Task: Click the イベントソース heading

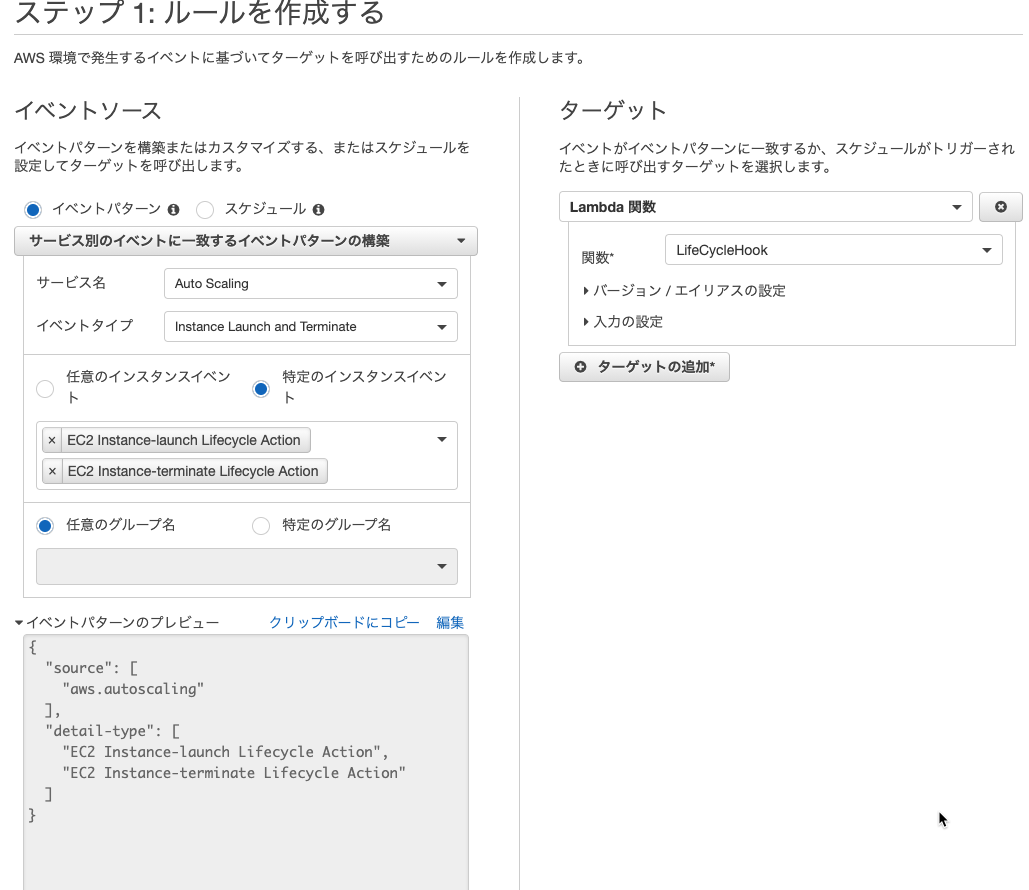Action: (x=88, y=110)
